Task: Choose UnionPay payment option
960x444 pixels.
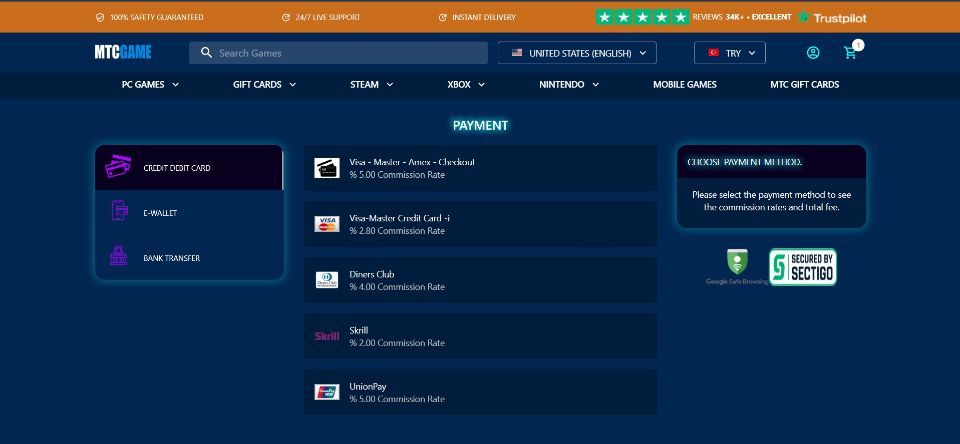Action: 481,392
